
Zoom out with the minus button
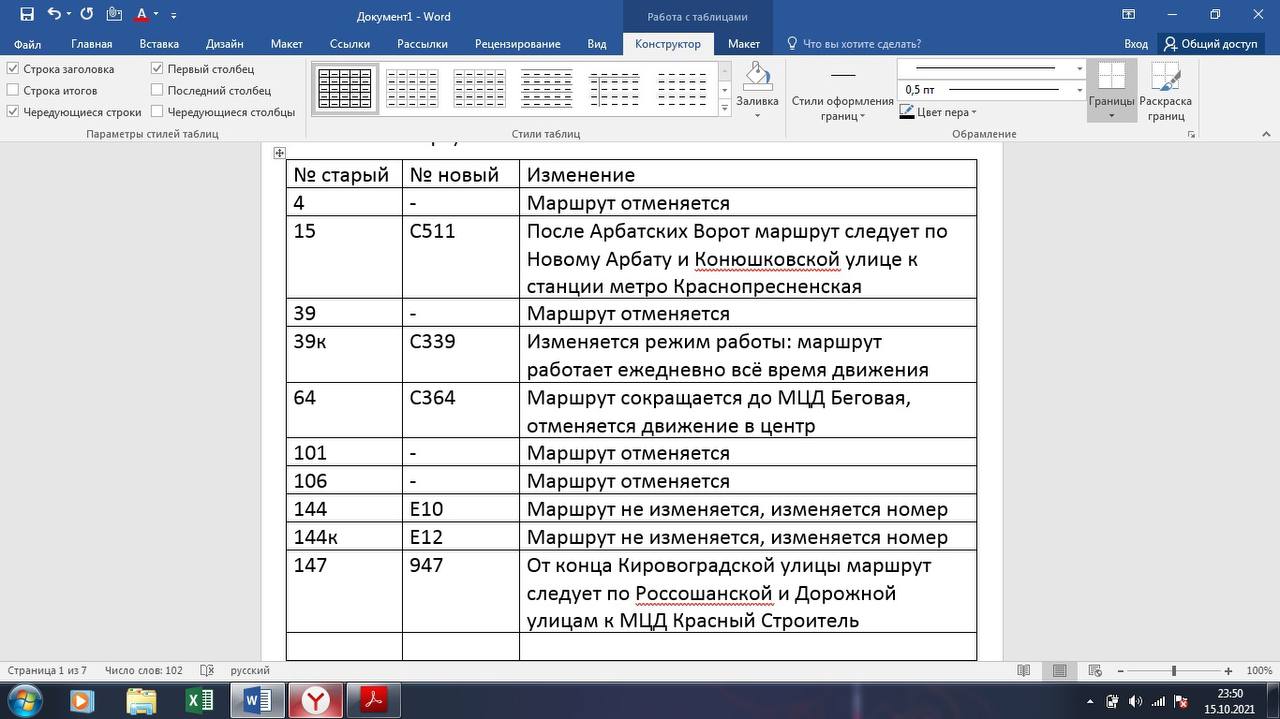click(1120, 671)
